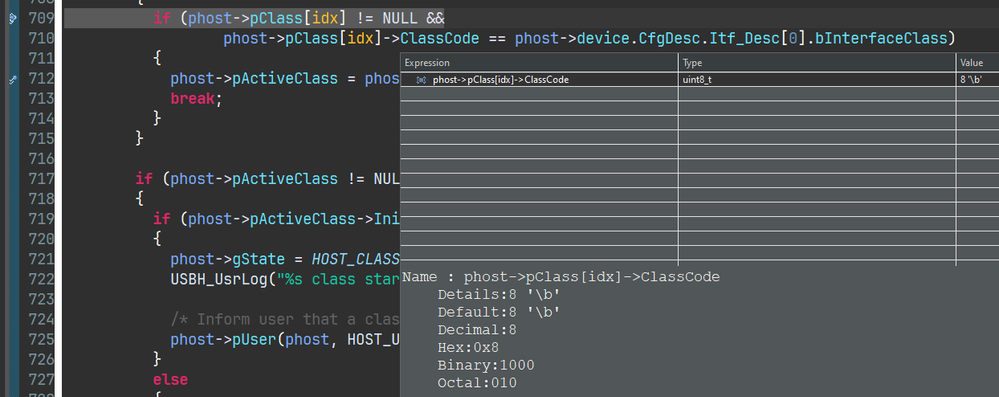
Task: Click 'gState' on line 721
Action: pos(259,259)
